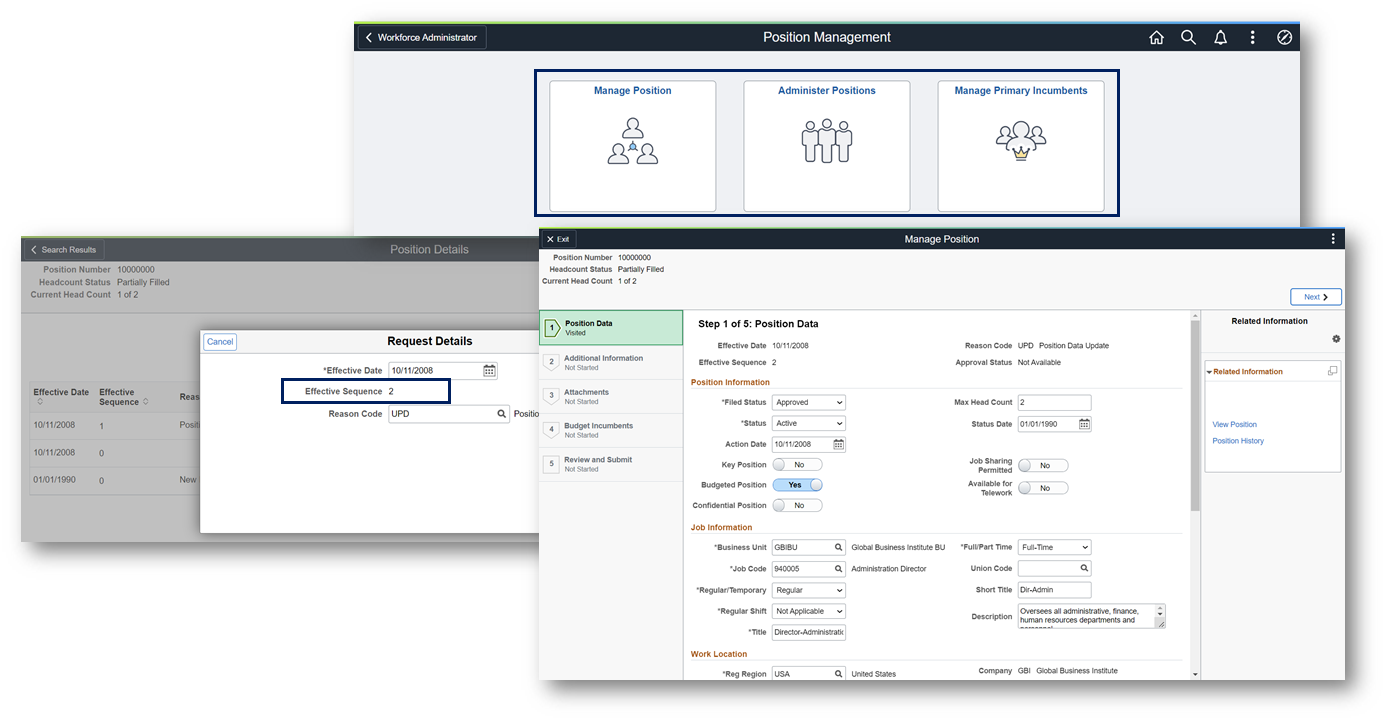Click the Next button

click(x=1316, y=297)
